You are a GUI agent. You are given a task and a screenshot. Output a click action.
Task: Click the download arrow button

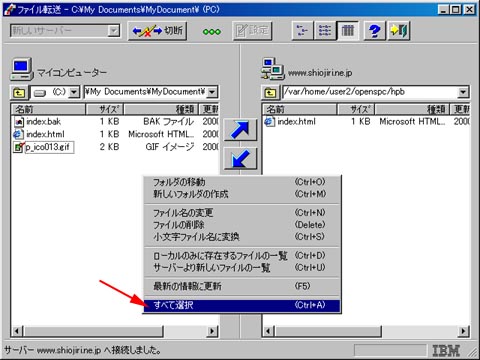point(240,159)
